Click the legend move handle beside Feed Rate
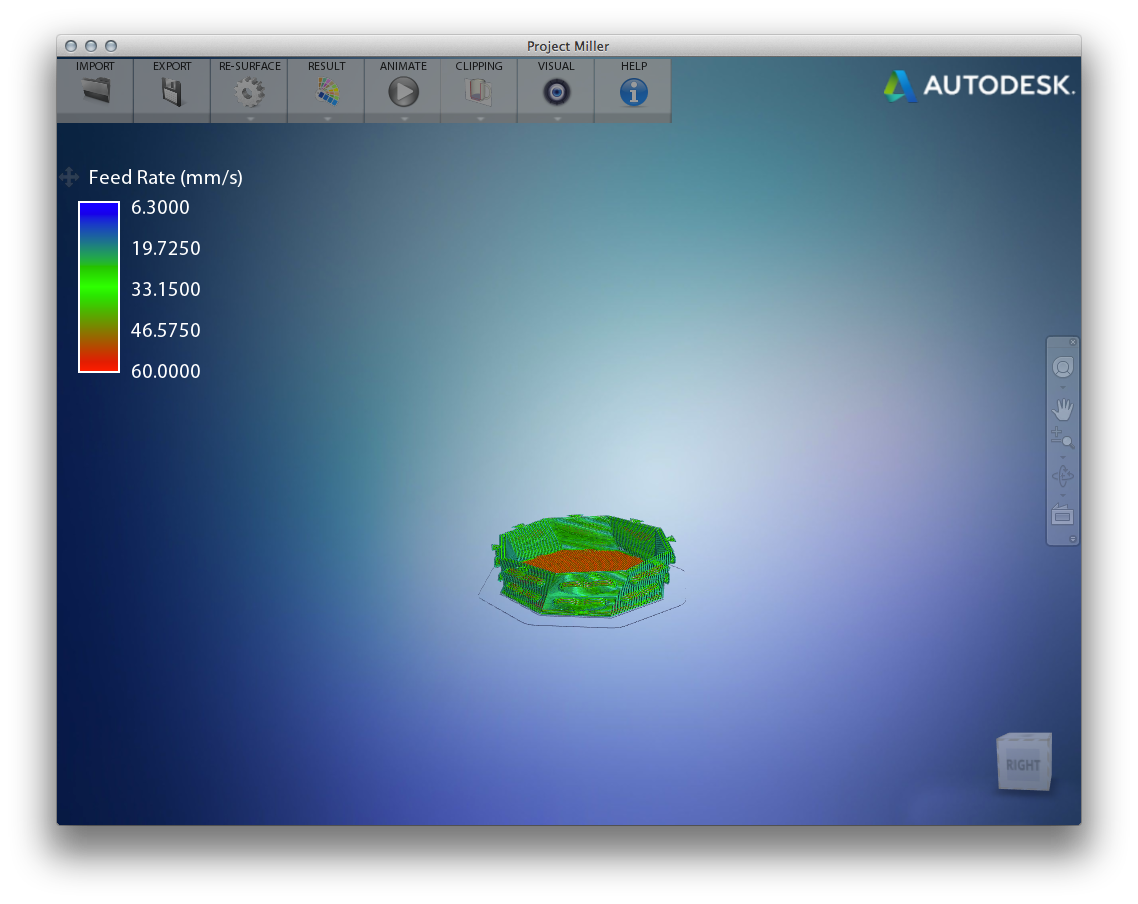 69,178
